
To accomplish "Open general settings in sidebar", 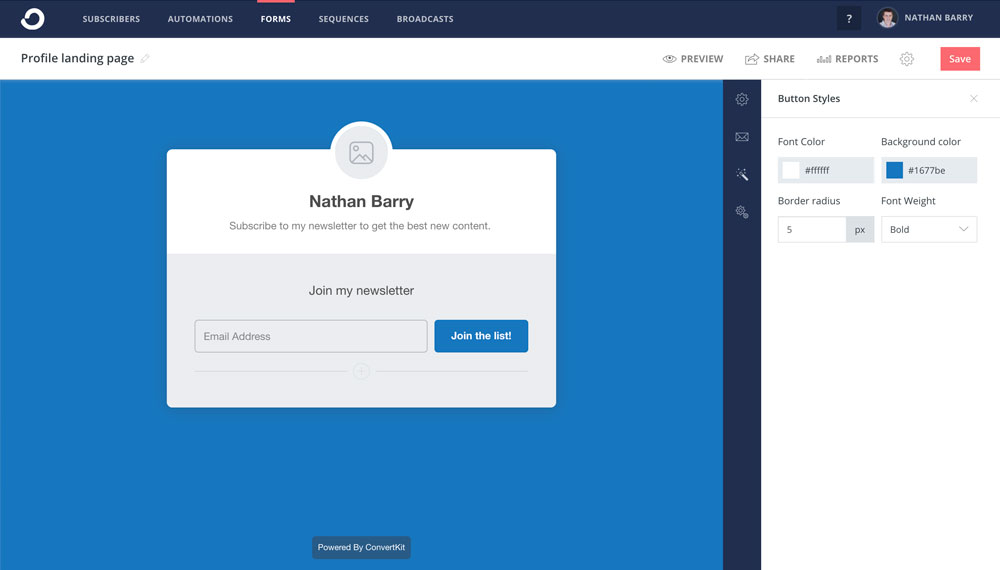I will tap(742, 99).
